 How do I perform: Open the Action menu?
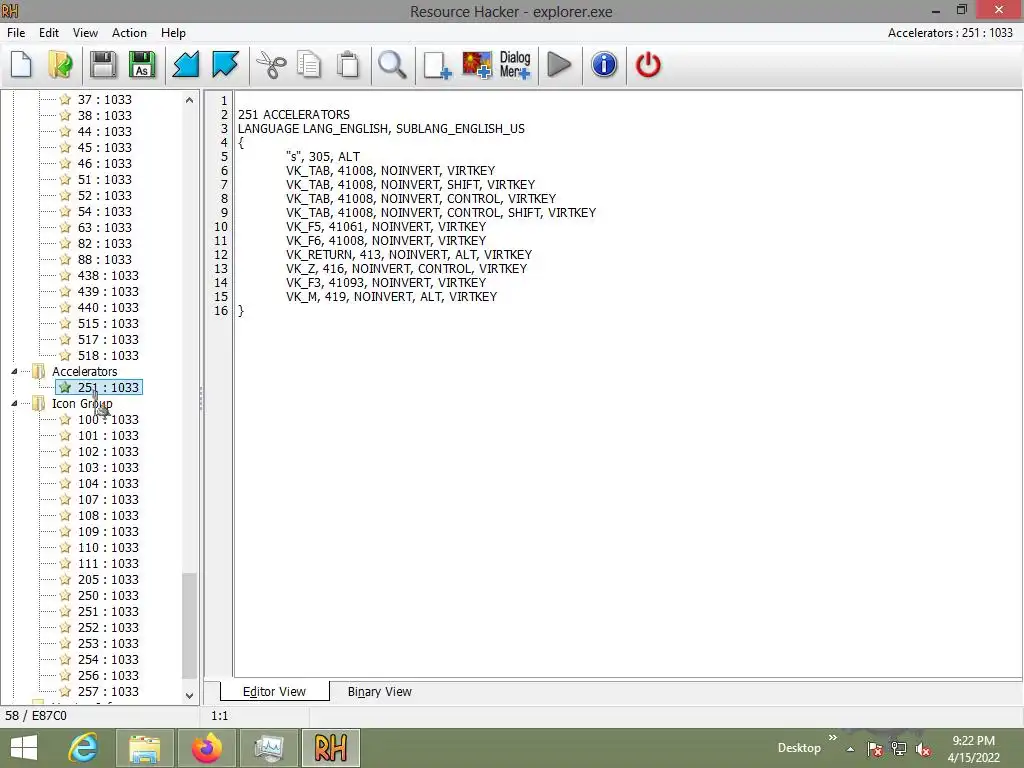(x=129, y=33)
